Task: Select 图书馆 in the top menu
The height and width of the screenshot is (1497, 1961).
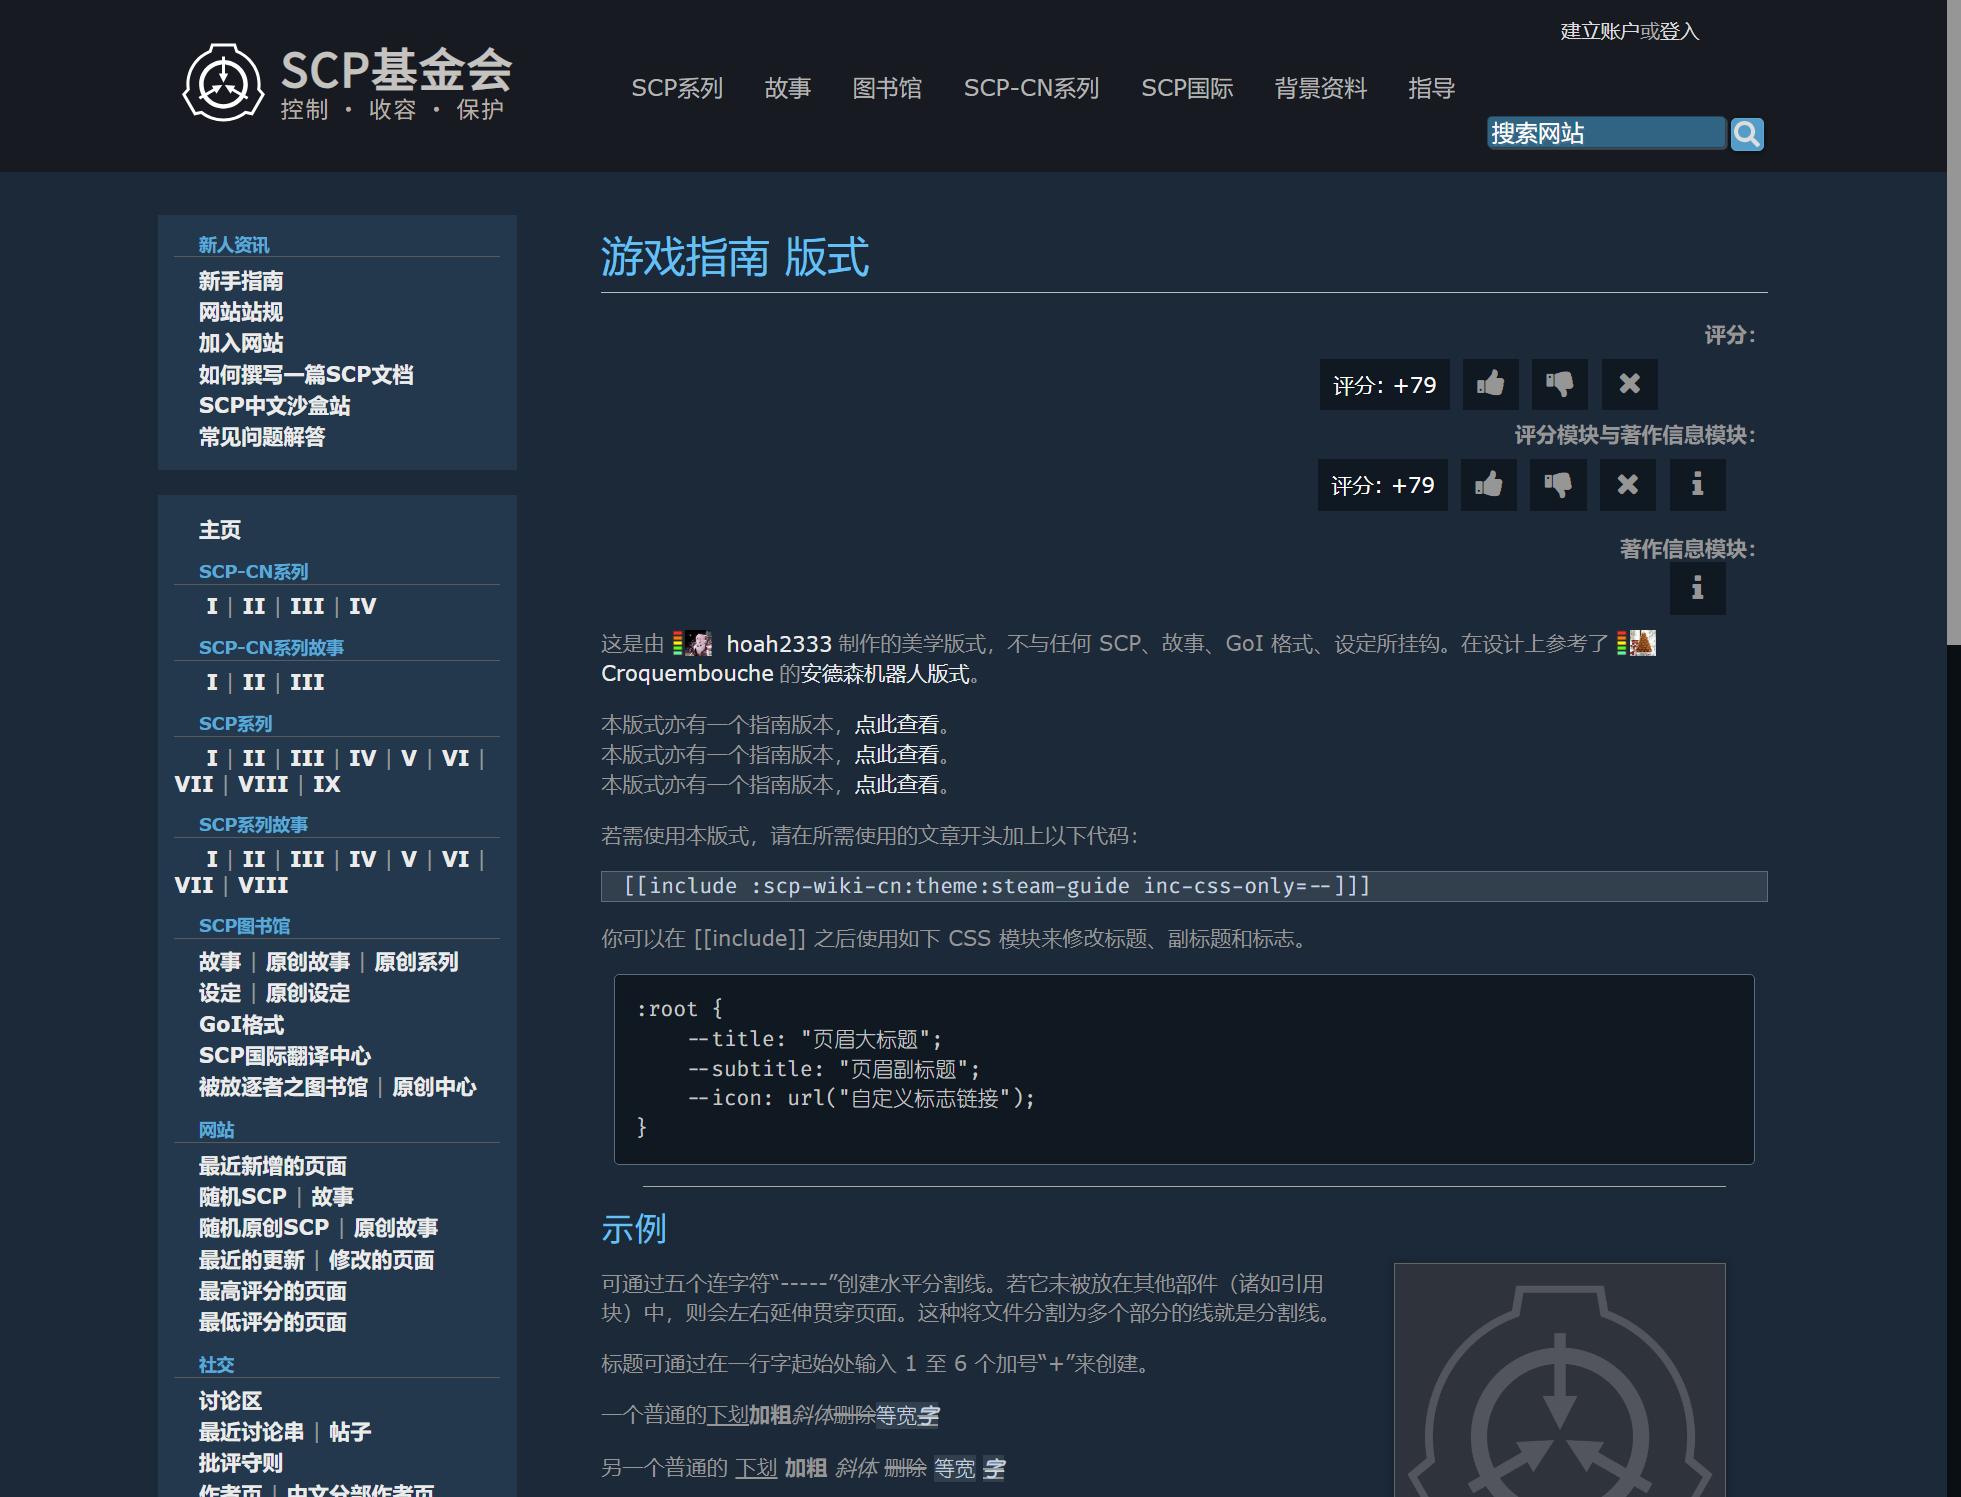Action: [889, 89]
